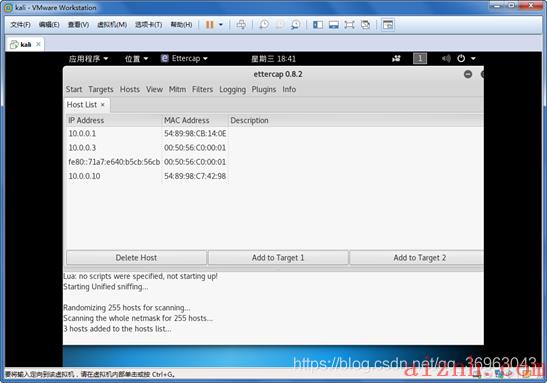The image size is (547, 383).
Task: Enter full screen mode with its icon
Action: (x=350, y=25)
